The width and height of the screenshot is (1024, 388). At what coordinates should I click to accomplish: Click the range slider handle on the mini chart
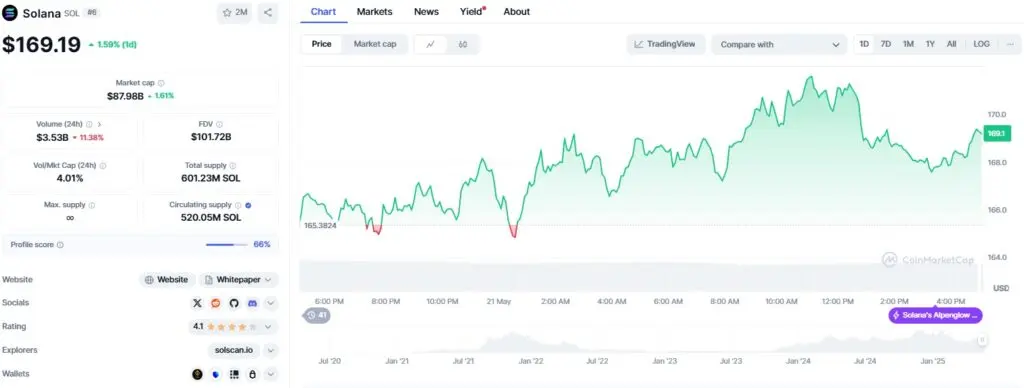pos(981,340)
